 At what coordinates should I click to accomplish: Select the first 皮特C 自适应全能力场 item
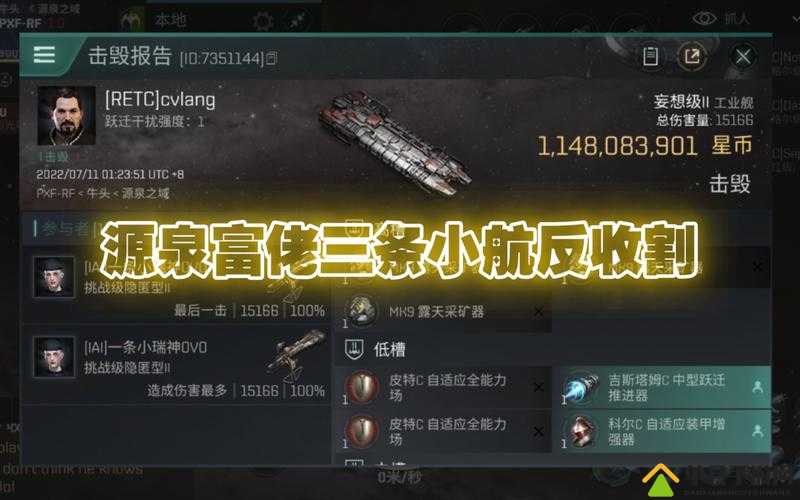tap(443, 387)
